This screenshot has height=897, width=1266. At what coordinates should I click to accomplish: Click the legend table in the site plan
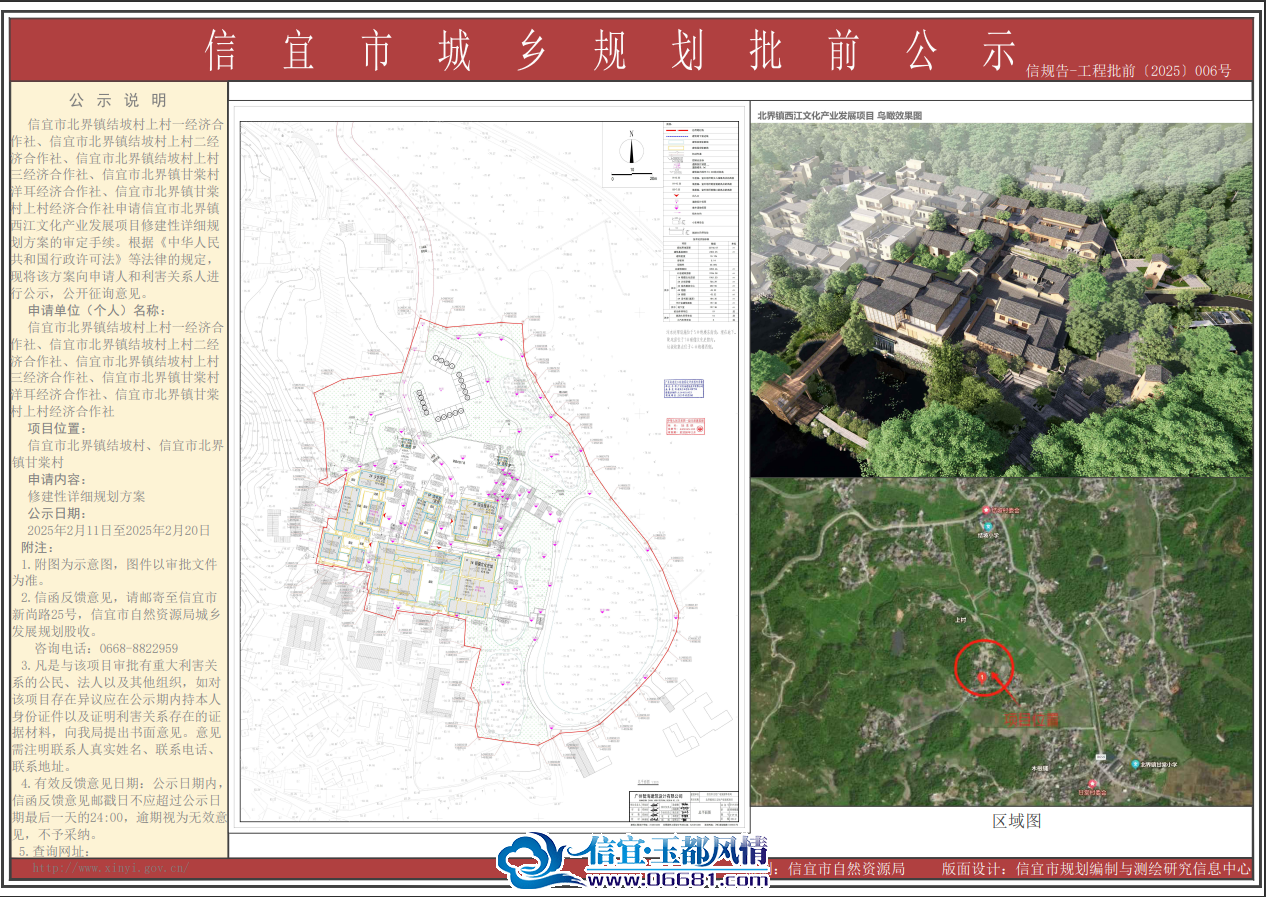[700, 177]
